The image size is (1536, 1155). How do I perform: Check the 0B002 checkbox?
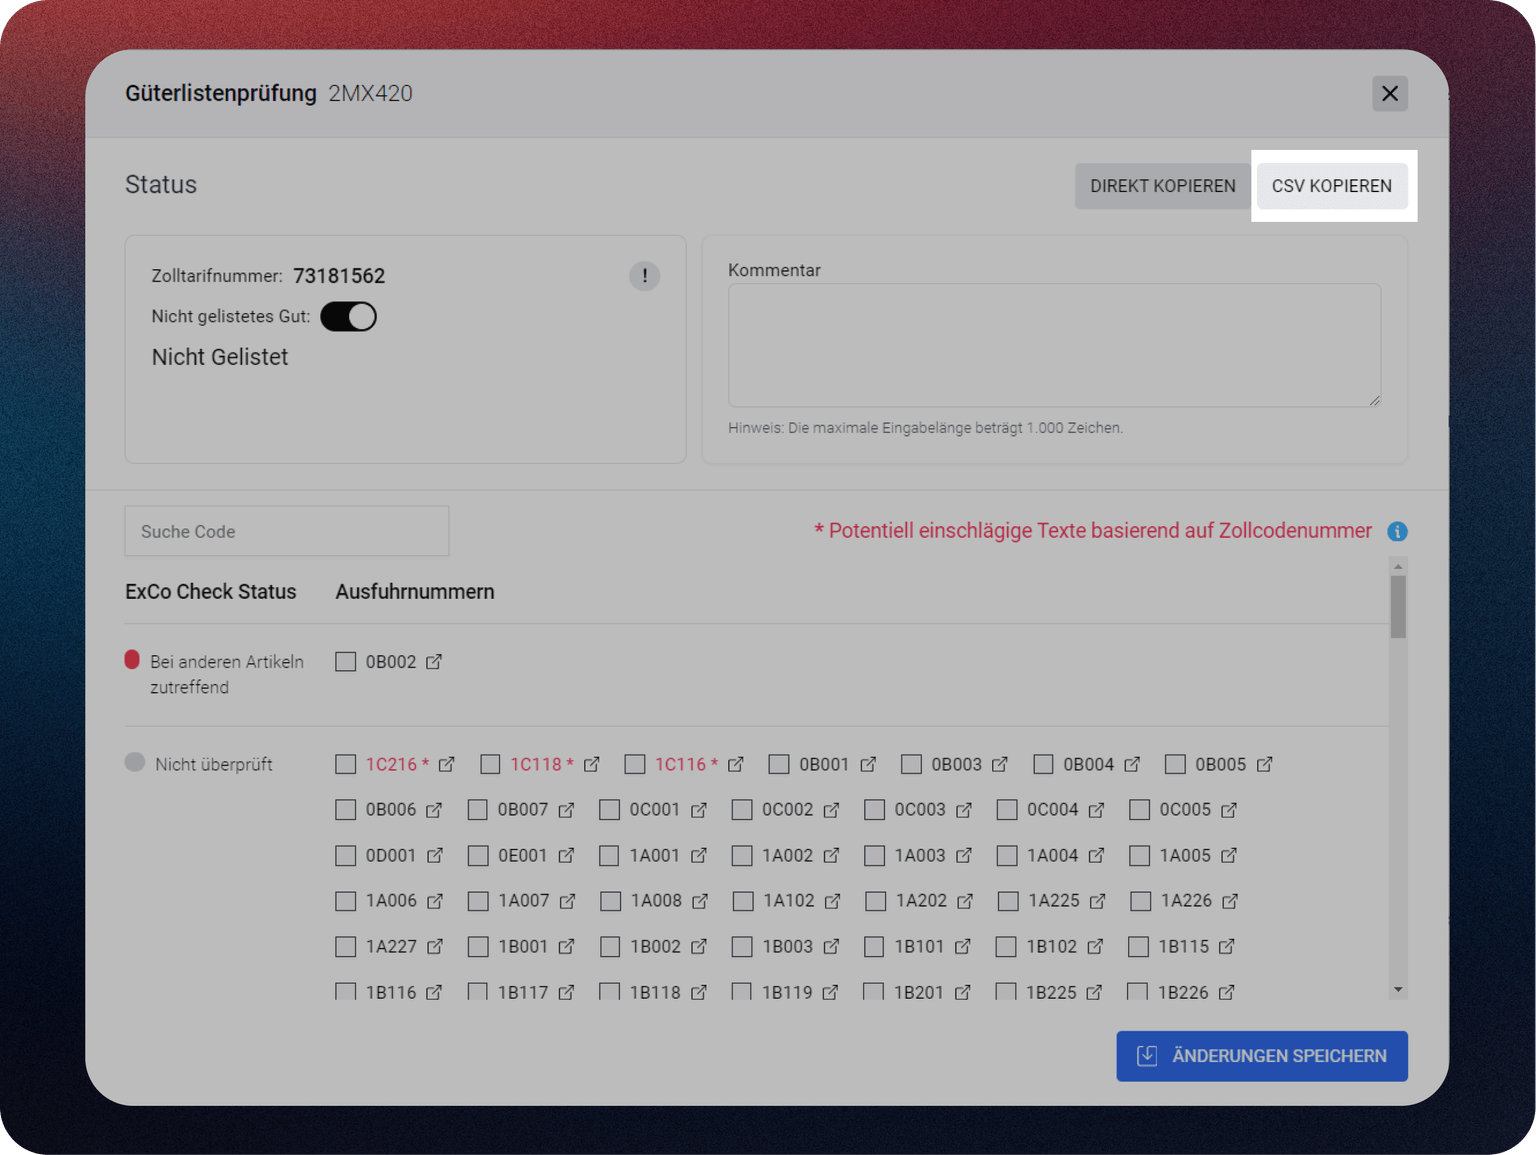pyautogui.click(x=346, y=662)
